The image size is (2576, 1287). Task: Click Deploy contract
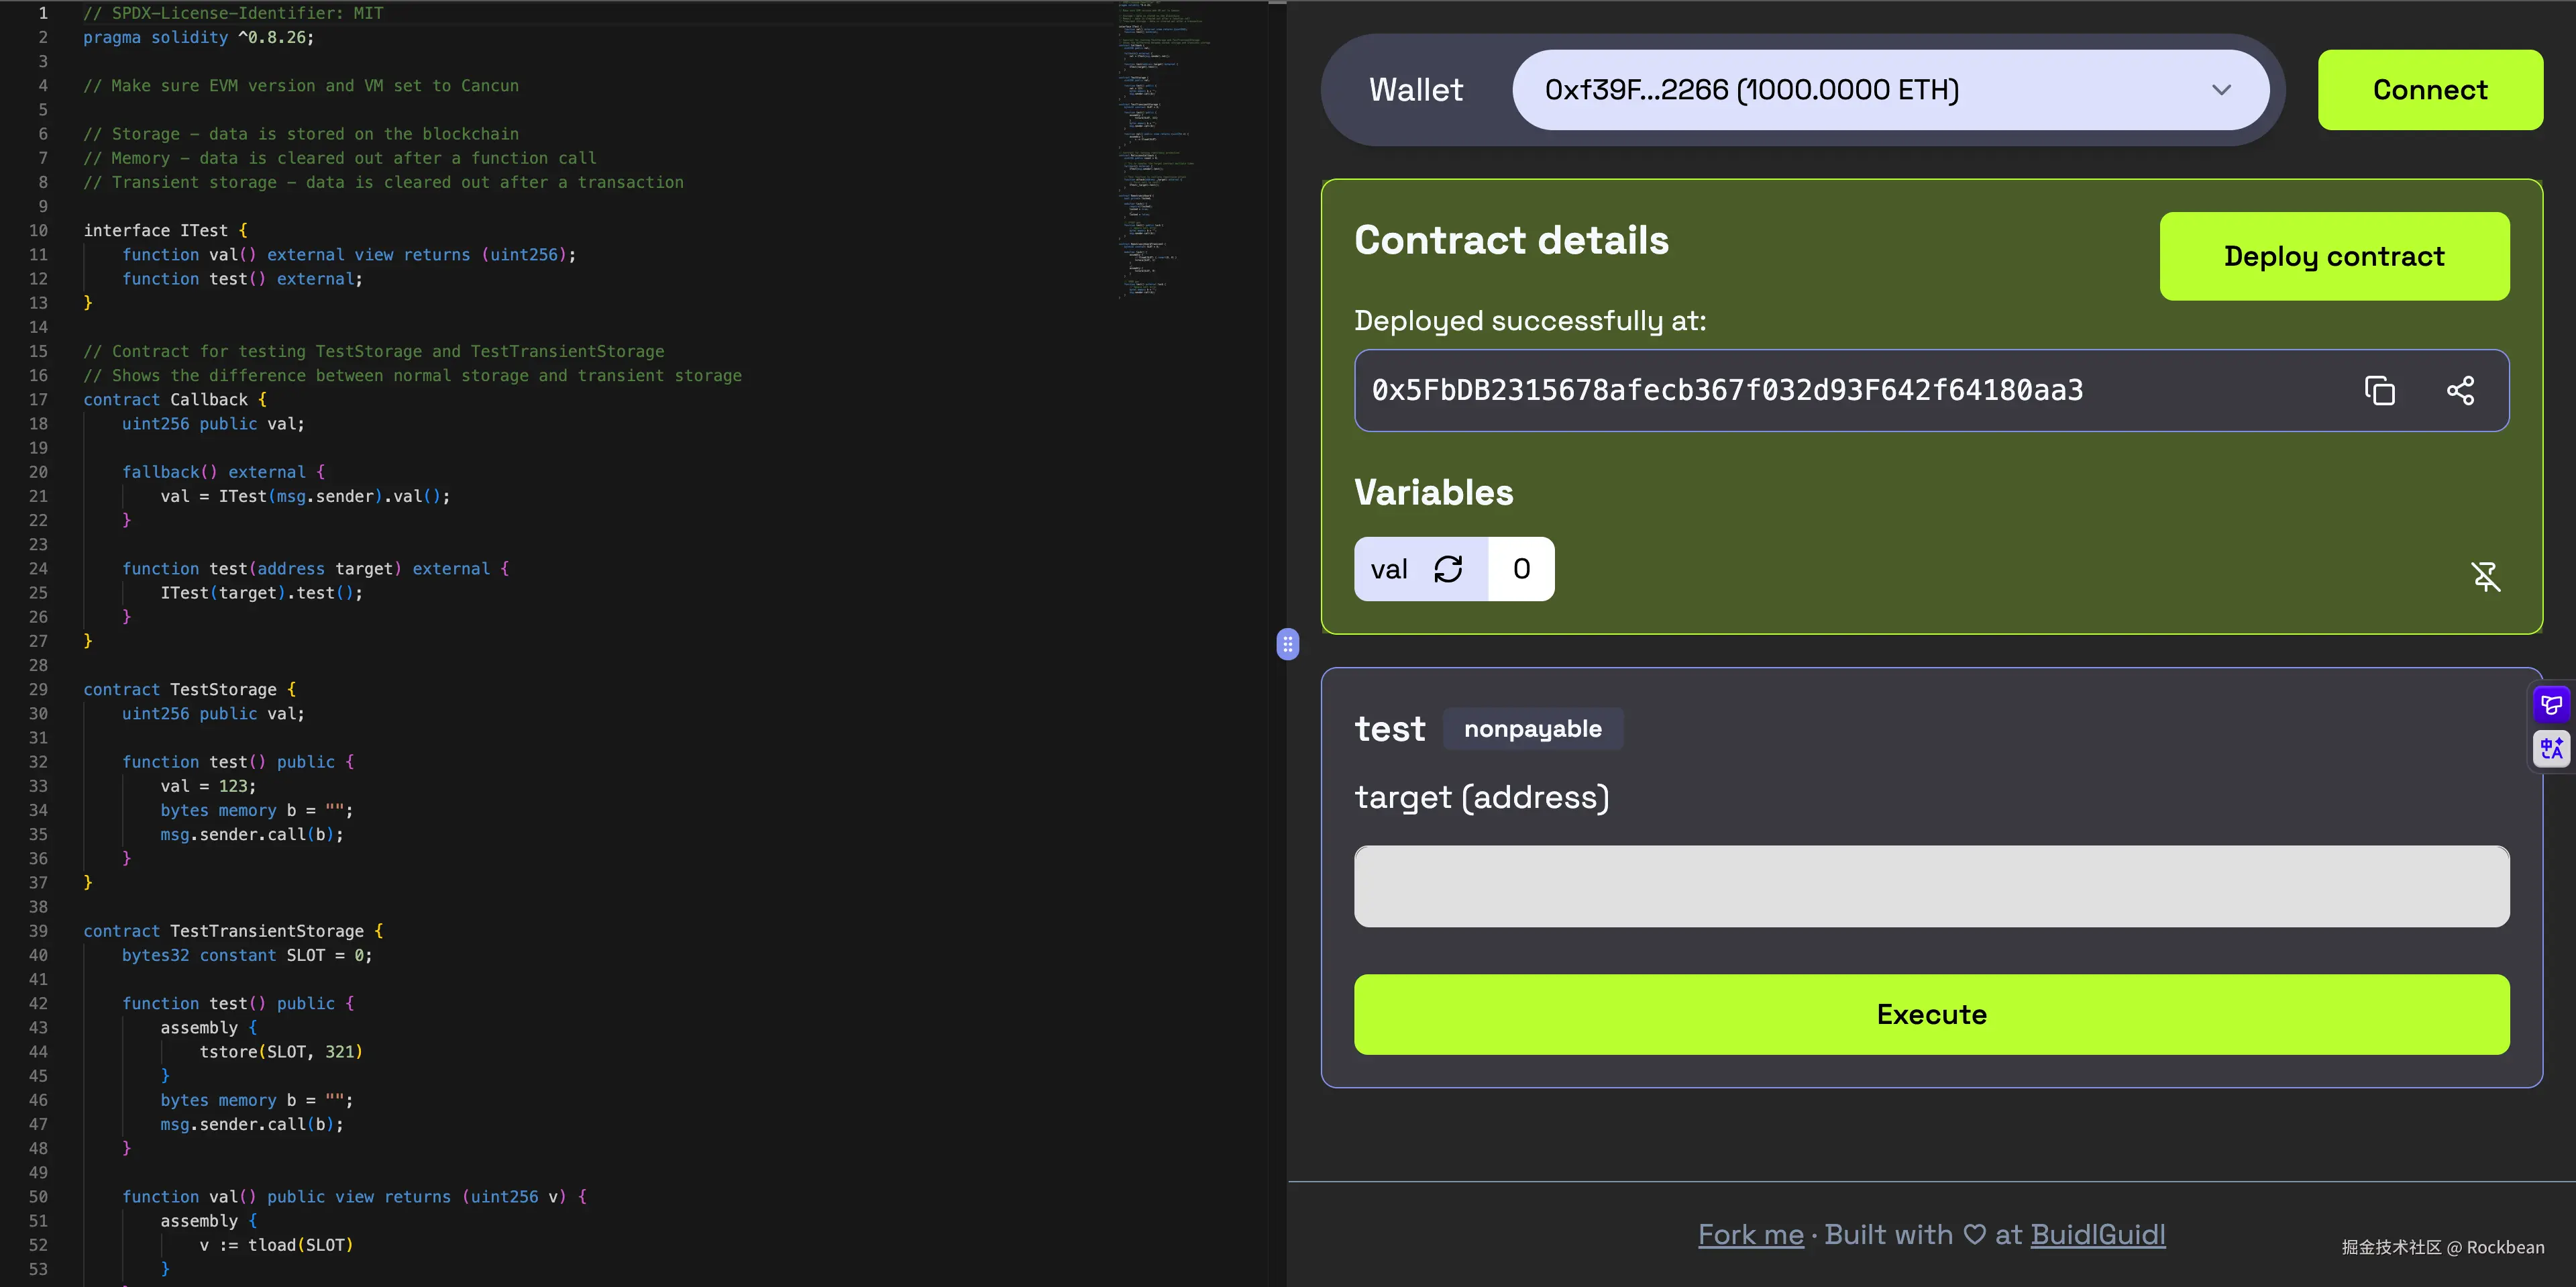2334,256
